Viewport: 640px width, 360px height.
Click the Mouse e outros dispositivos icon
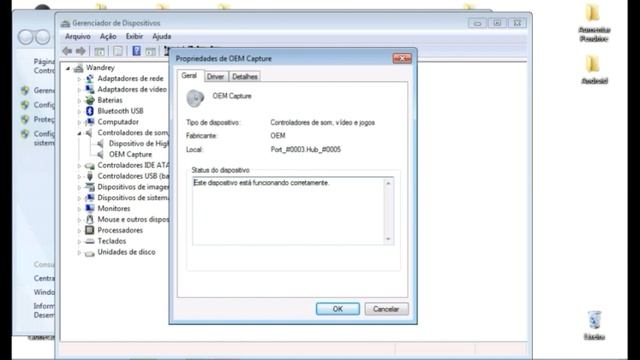pos(89,220)
